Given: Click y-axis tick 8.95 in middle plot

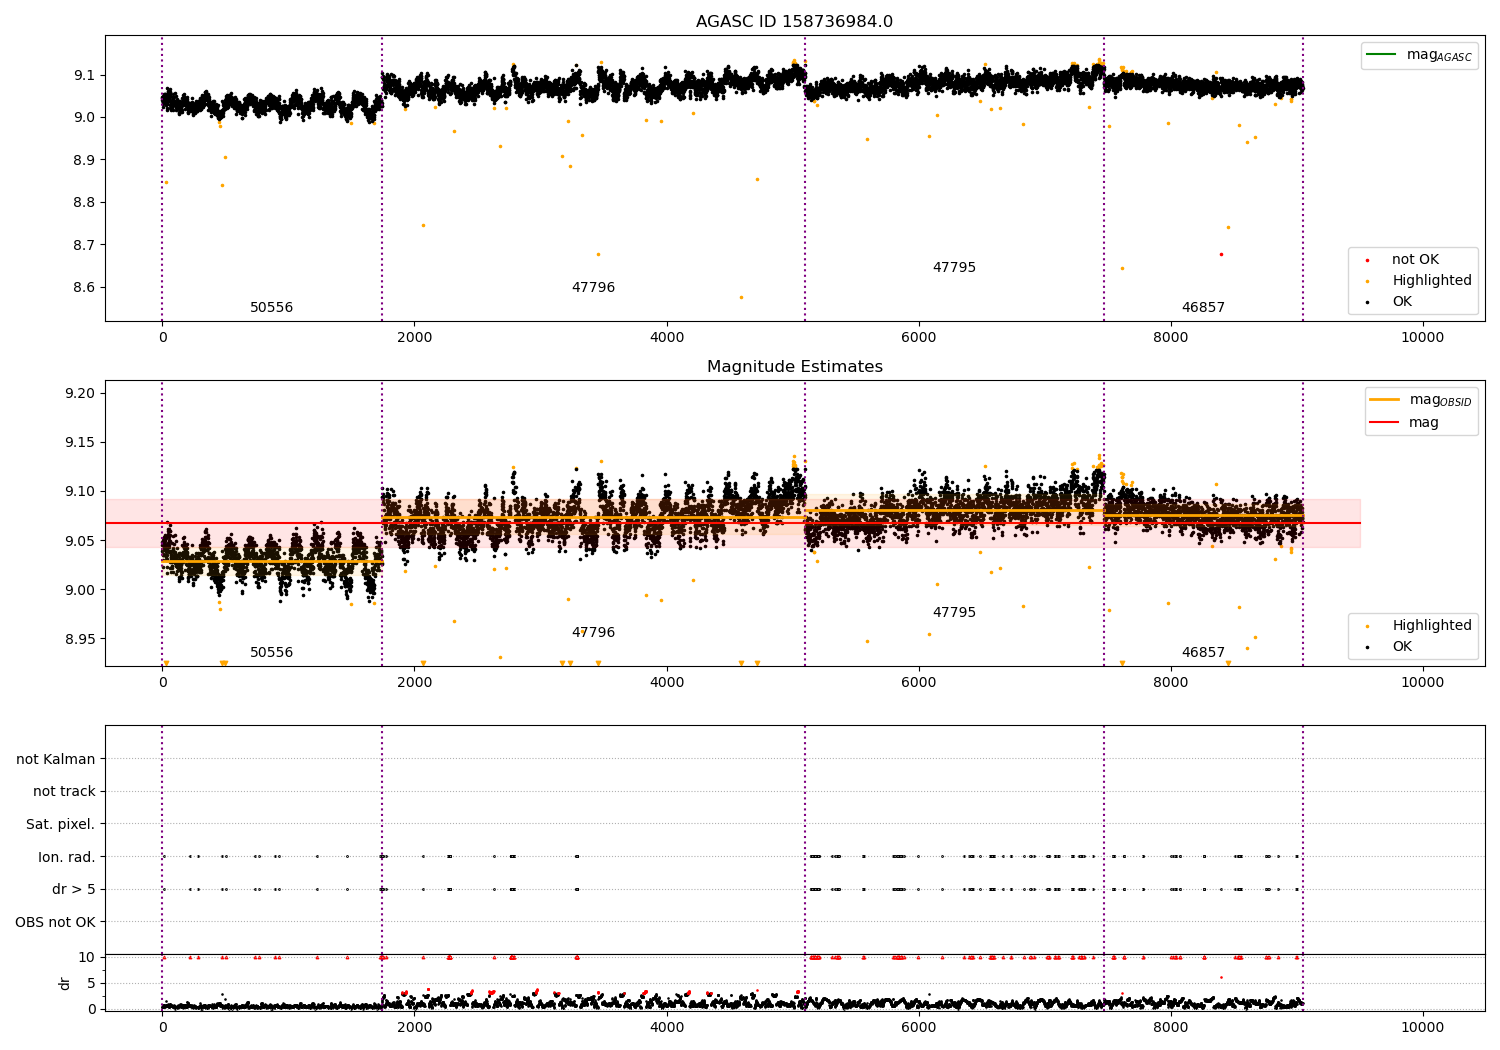Looking at the screenshot, I should [80, 639].
